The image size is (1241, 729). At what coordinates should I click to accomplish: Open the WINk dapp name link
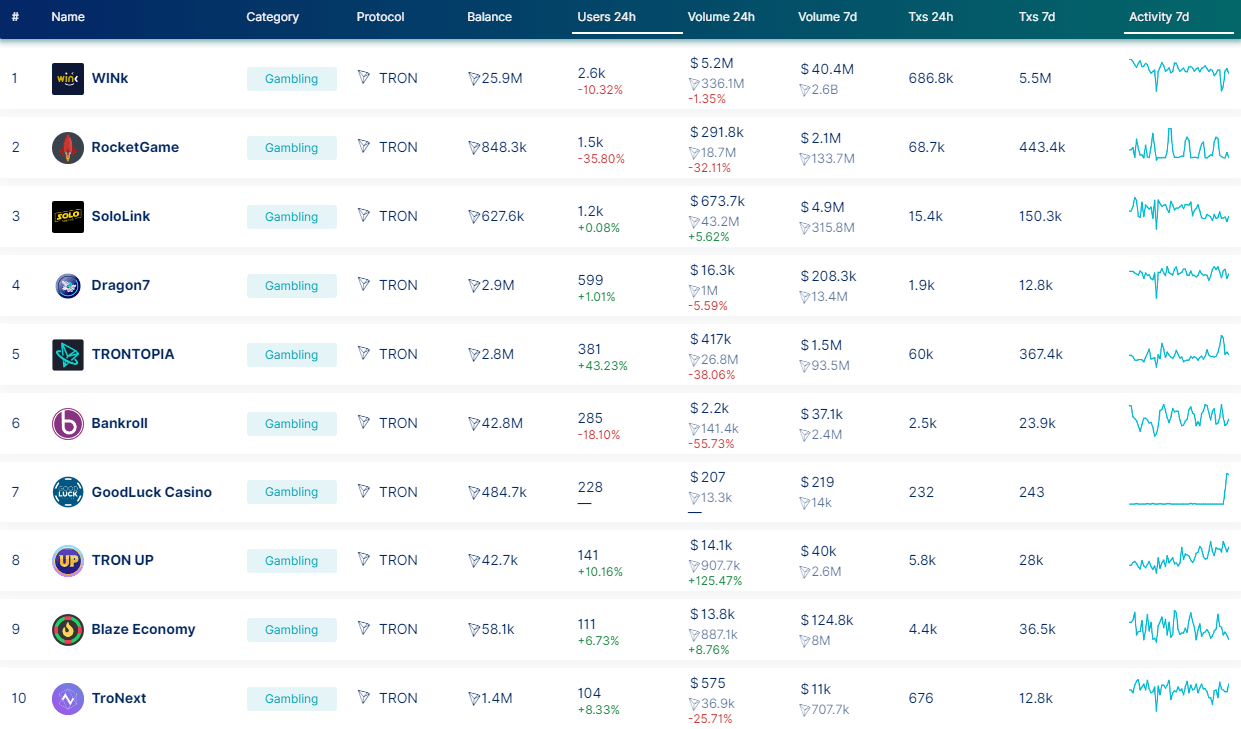point(110,78)
